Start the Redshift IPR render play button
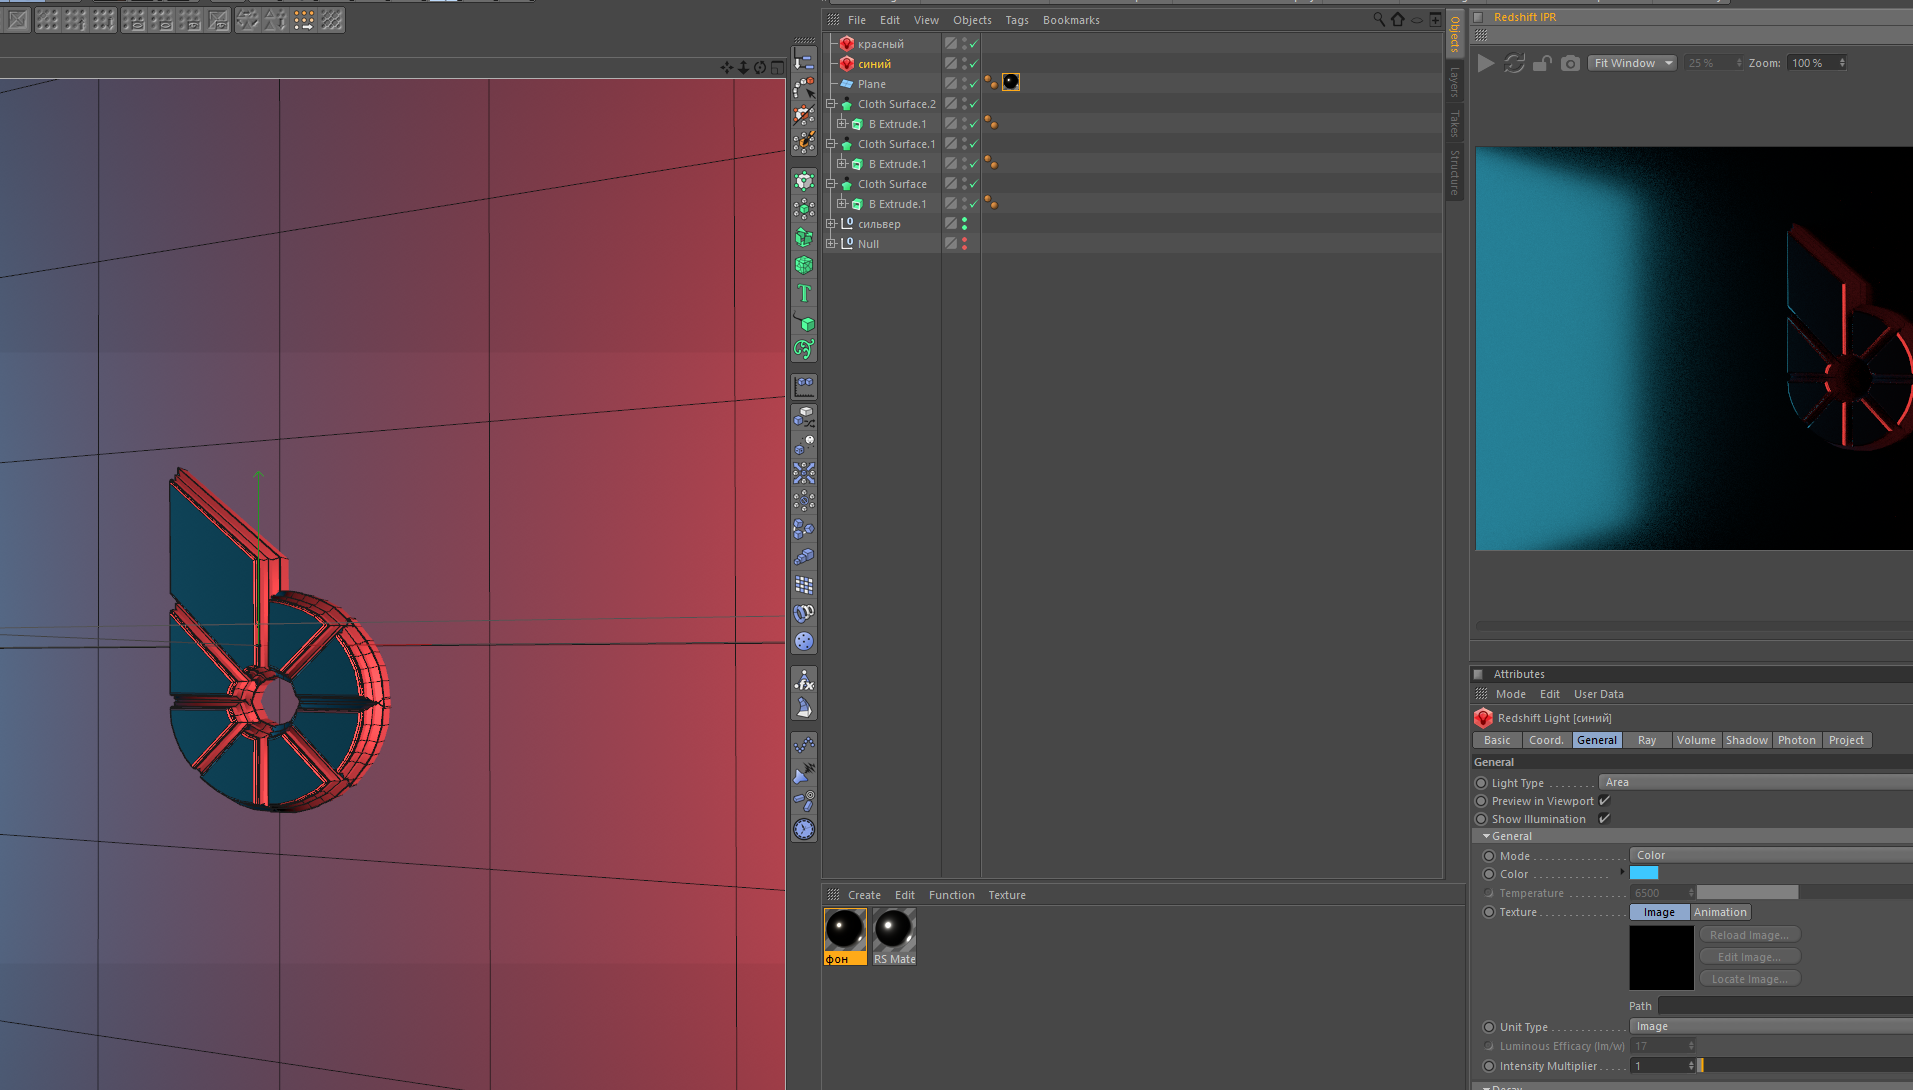The height and width of the screenshot is (1090, 1913). 1486,63
